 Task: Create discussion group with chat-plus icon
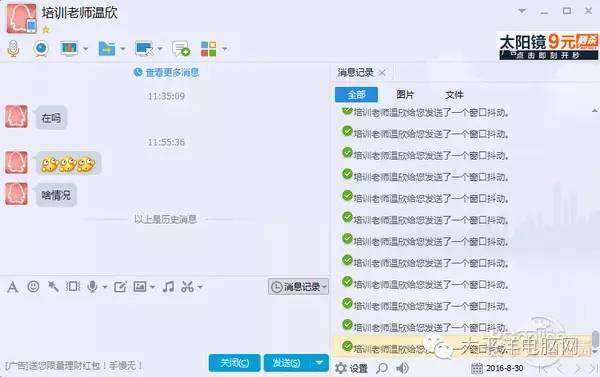coord(181,49)
